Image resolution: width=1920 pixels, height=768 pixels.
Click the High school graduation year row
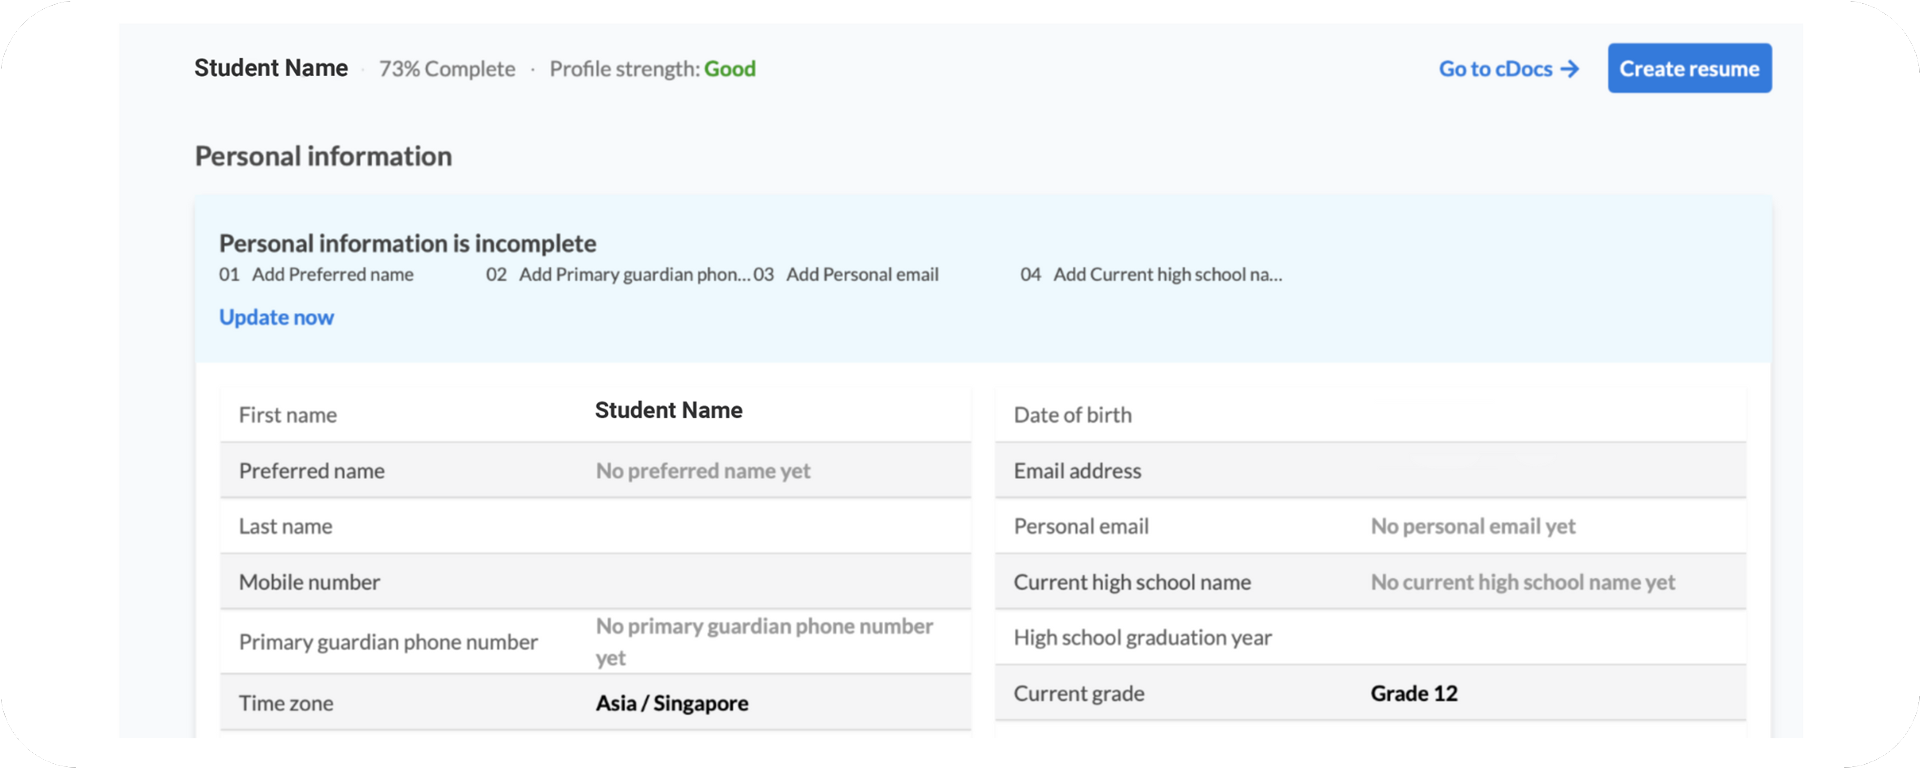click(1370, 637)
